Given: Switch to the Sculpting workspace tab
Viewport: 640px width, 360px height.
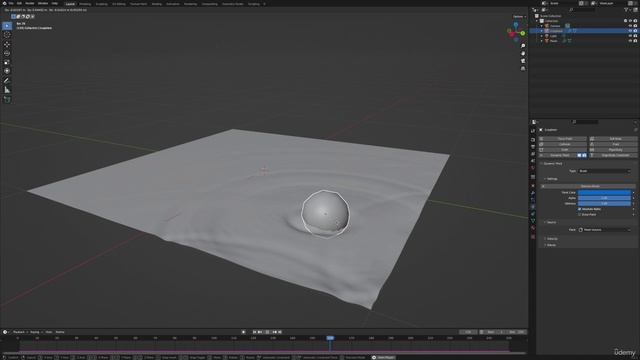Looking at the screenshot, I should pos(102,4).
